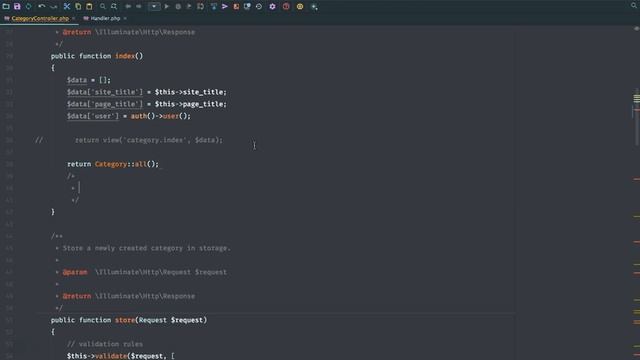Click the rightmost toolbar plus-arrow icon
This screenshot has width=640, height=360.
[314, 7]
